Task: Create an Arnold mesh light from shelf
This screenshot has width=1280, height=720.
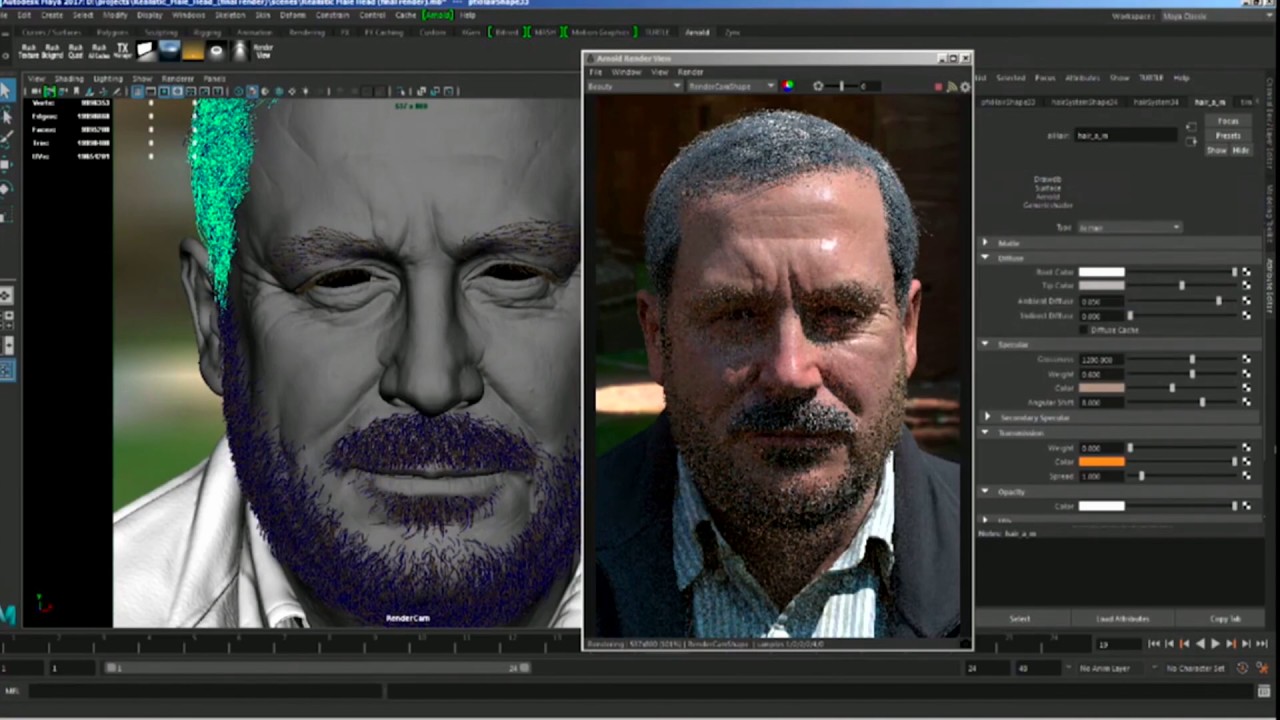Action: pos(216,50)
